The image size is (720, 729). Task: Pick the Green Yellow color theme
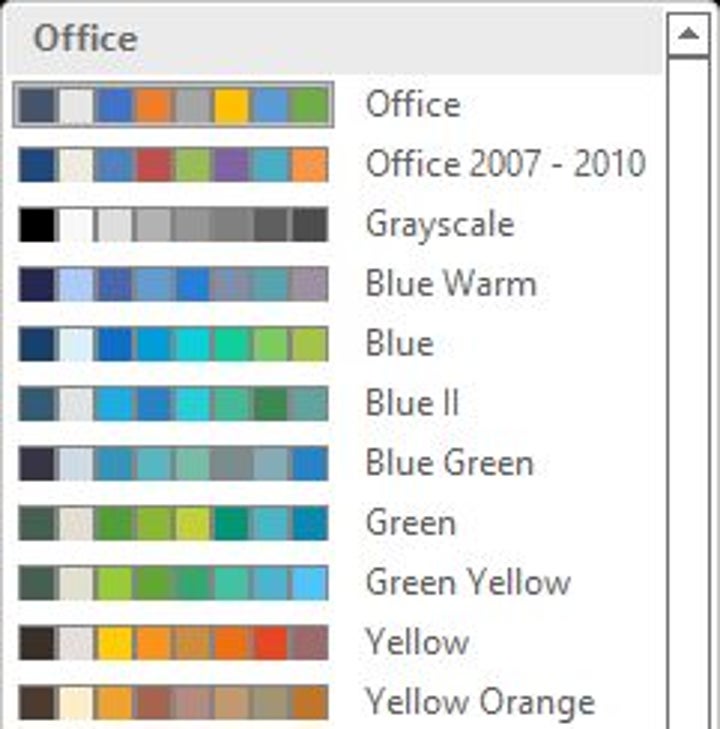[468, 582]
